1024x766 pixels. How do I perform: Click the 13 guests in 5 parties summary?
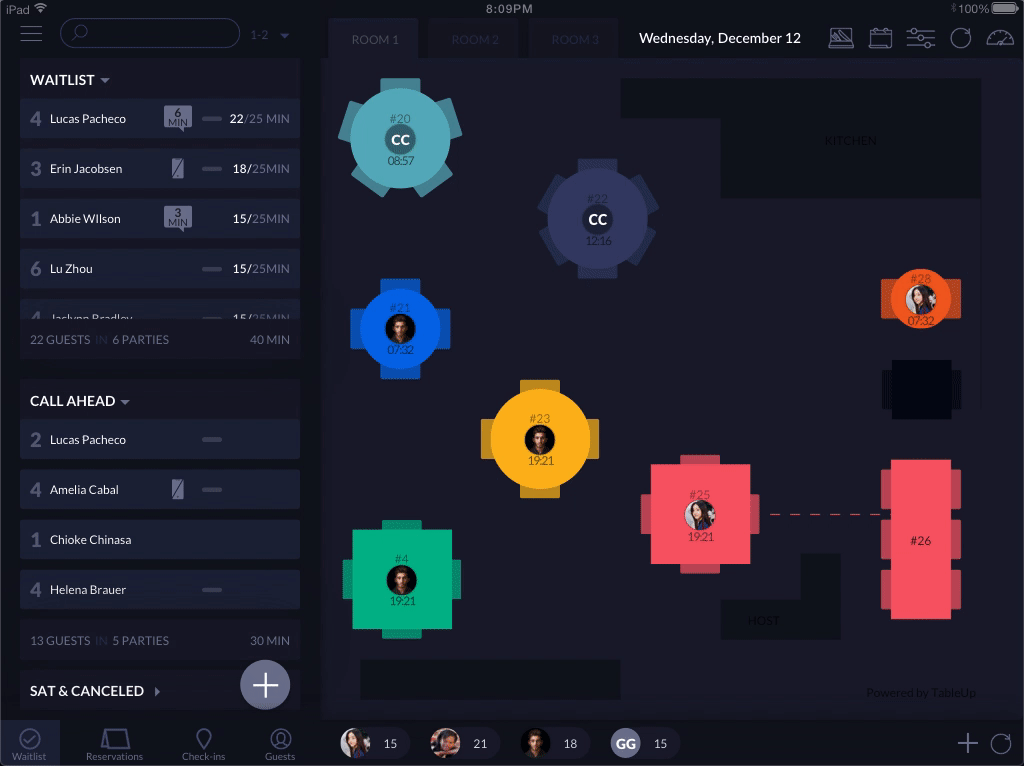tap(99, 641)
